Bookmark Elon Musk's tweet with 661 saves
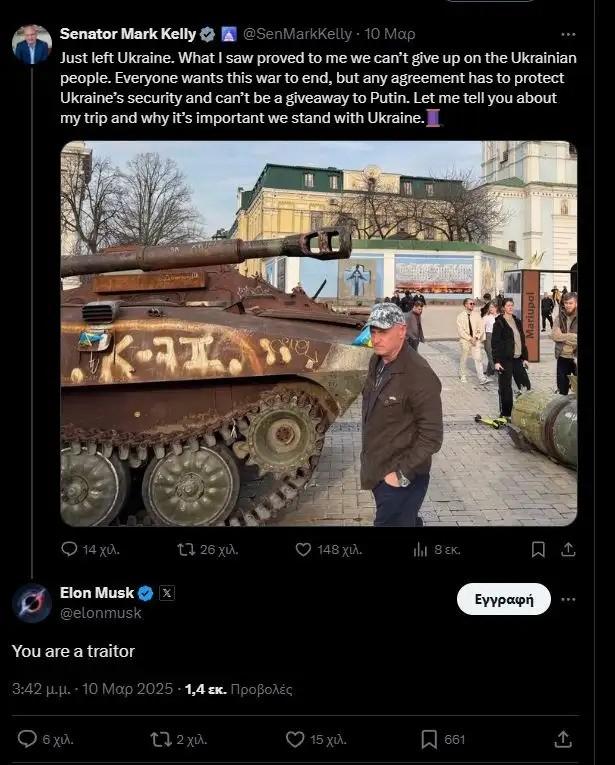 tap(442, 740)
